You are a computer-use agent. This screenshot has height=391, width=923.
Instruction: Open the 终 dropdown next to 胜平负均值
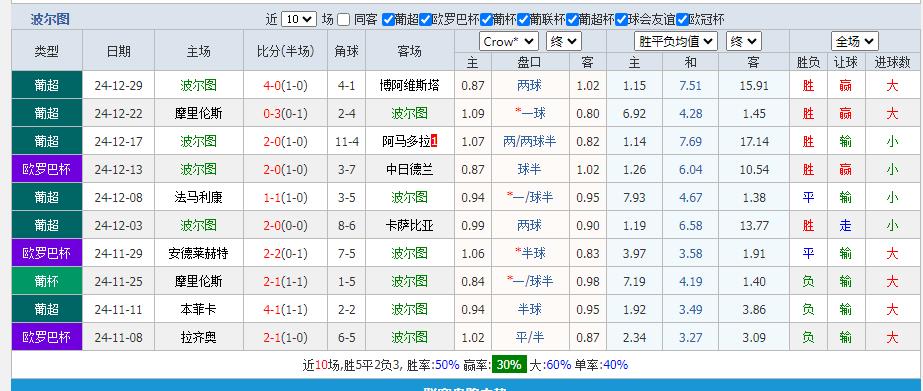[744, 41]
